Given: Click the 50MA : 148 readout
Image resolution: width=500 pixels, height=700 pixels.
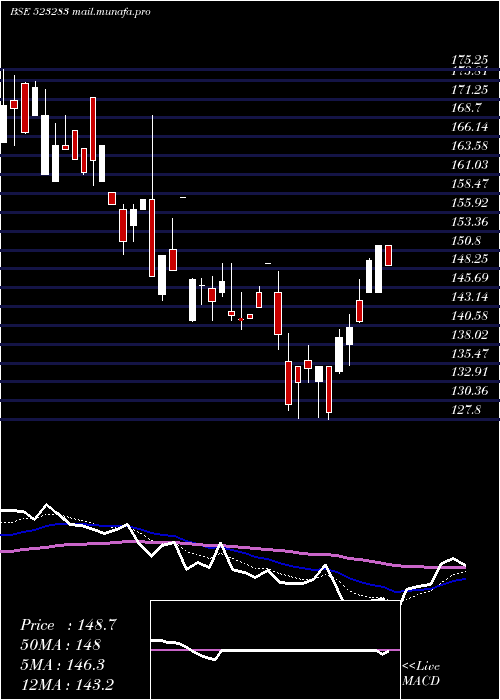Looking at the screenshot, I should (x=60, y=645).
